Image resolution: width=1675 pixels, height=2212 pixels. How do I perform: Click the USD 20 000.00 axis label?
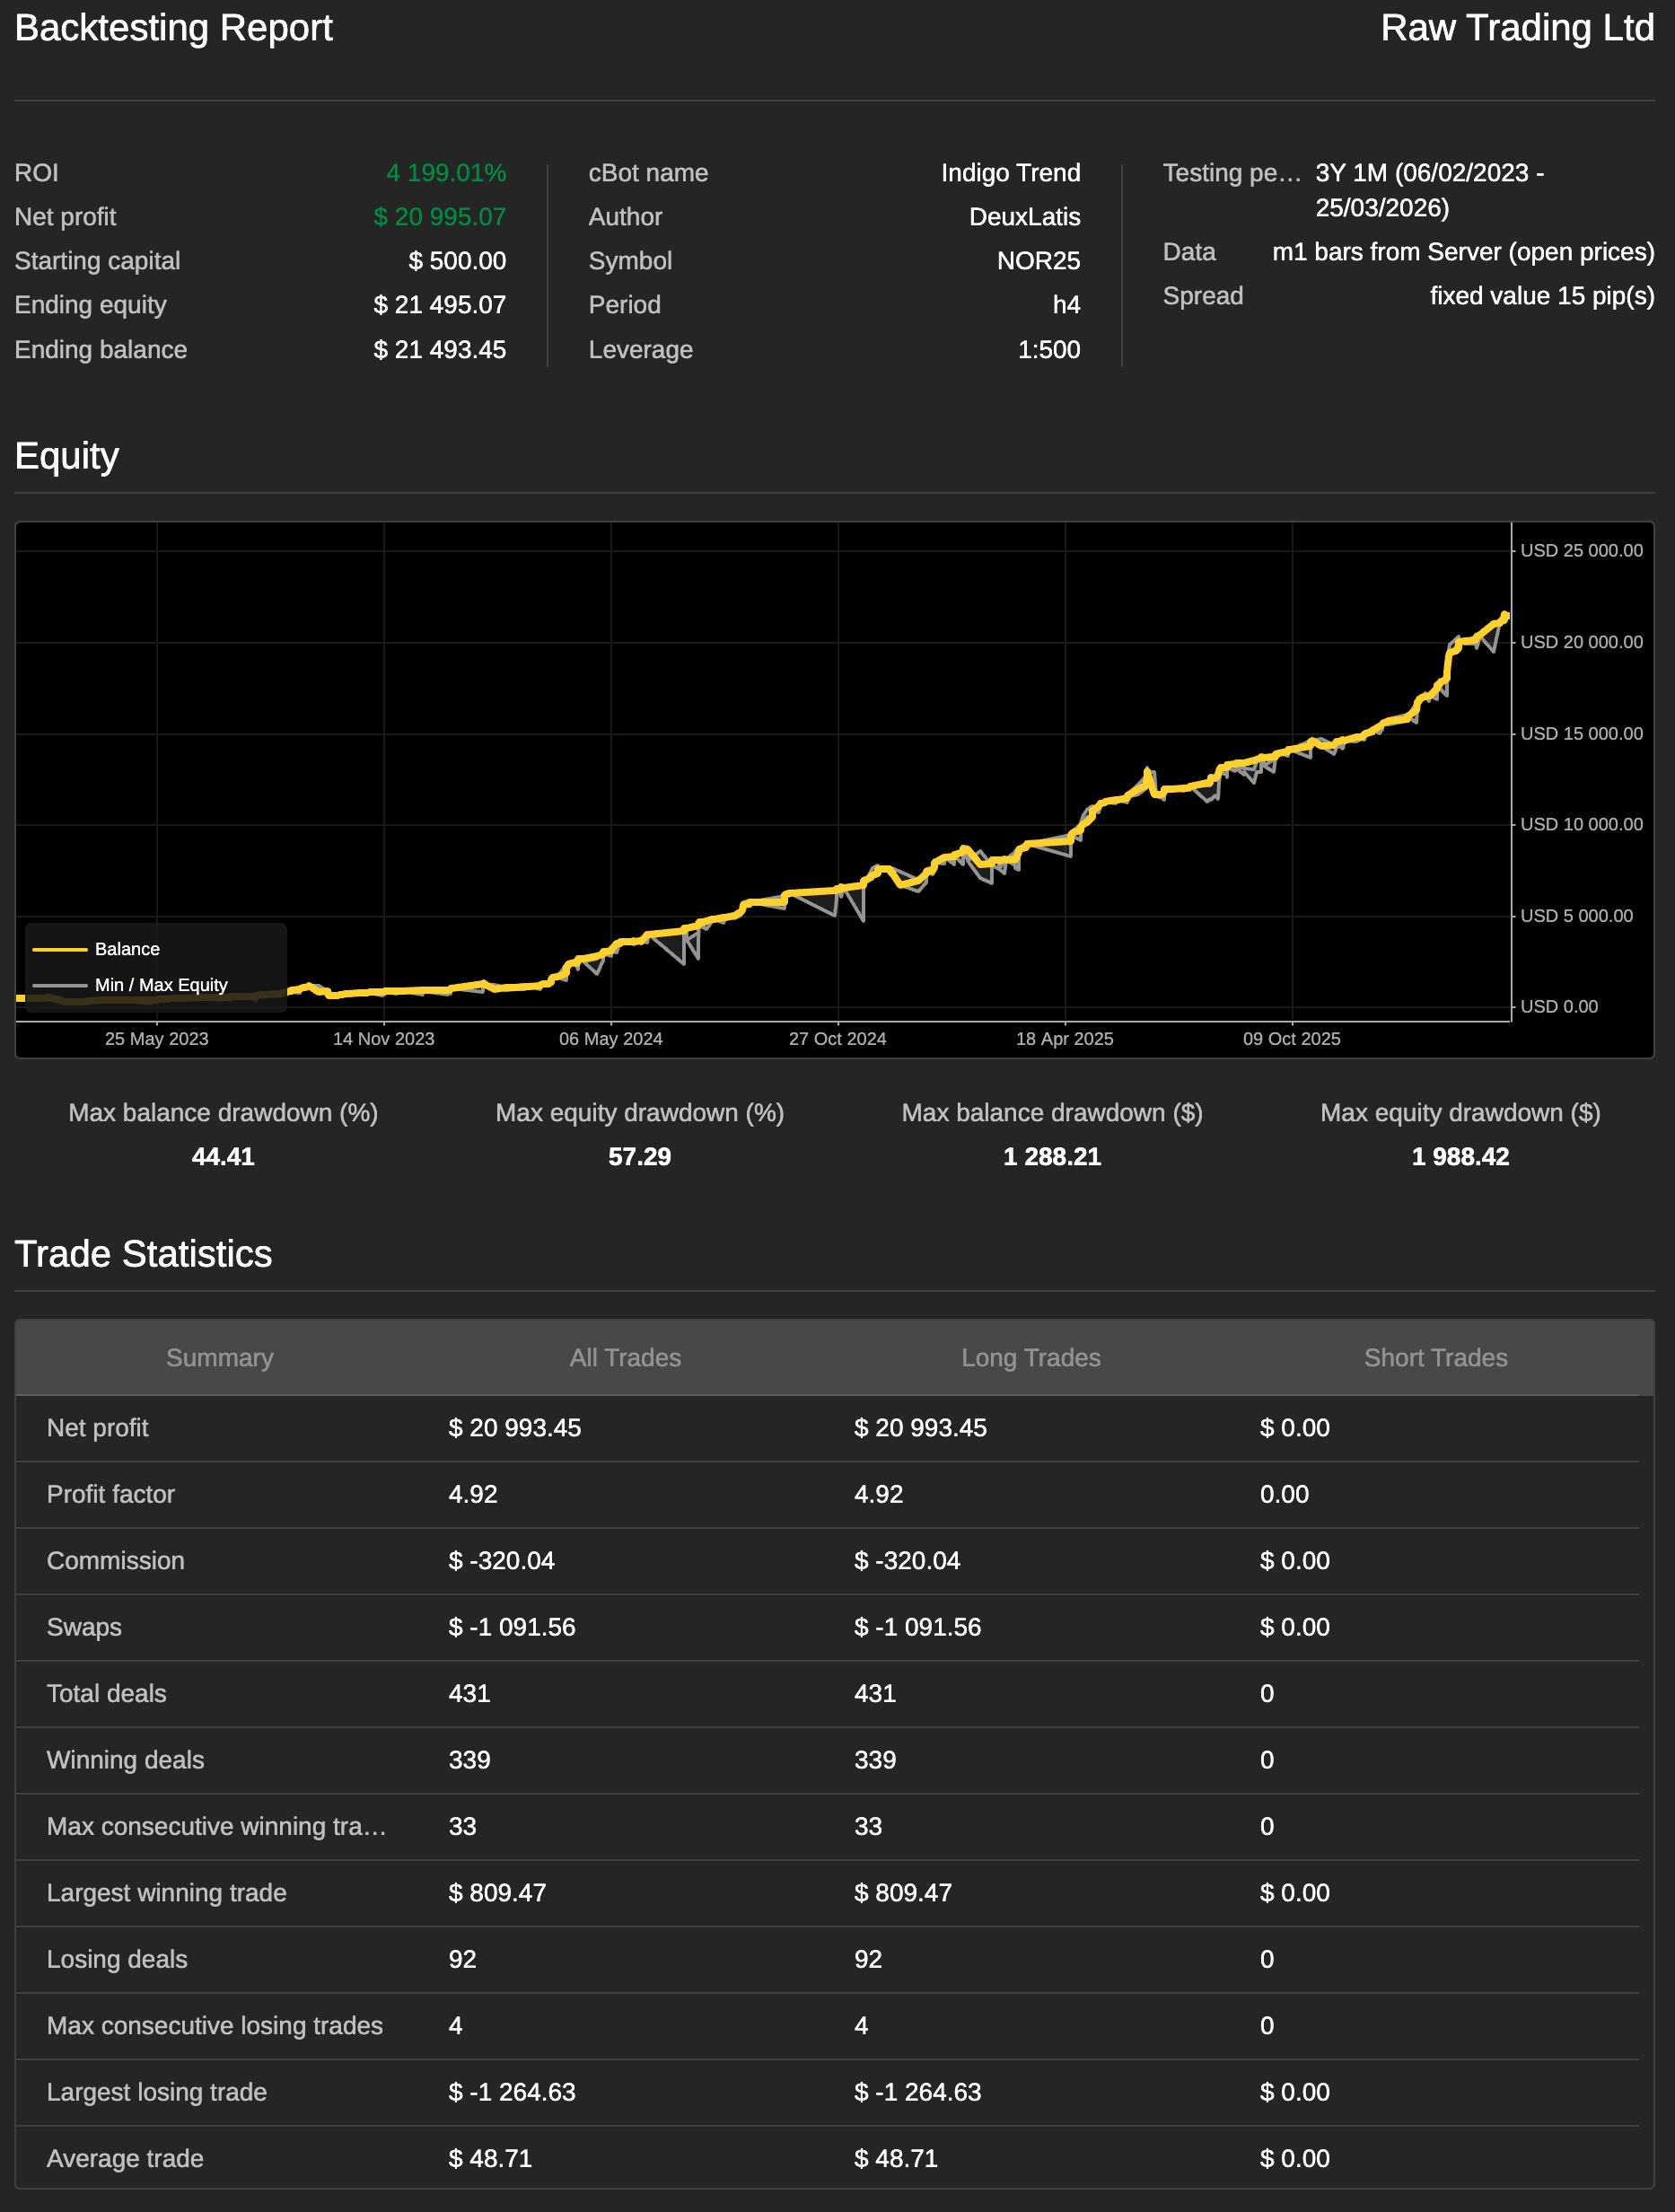coord(1581,642)
